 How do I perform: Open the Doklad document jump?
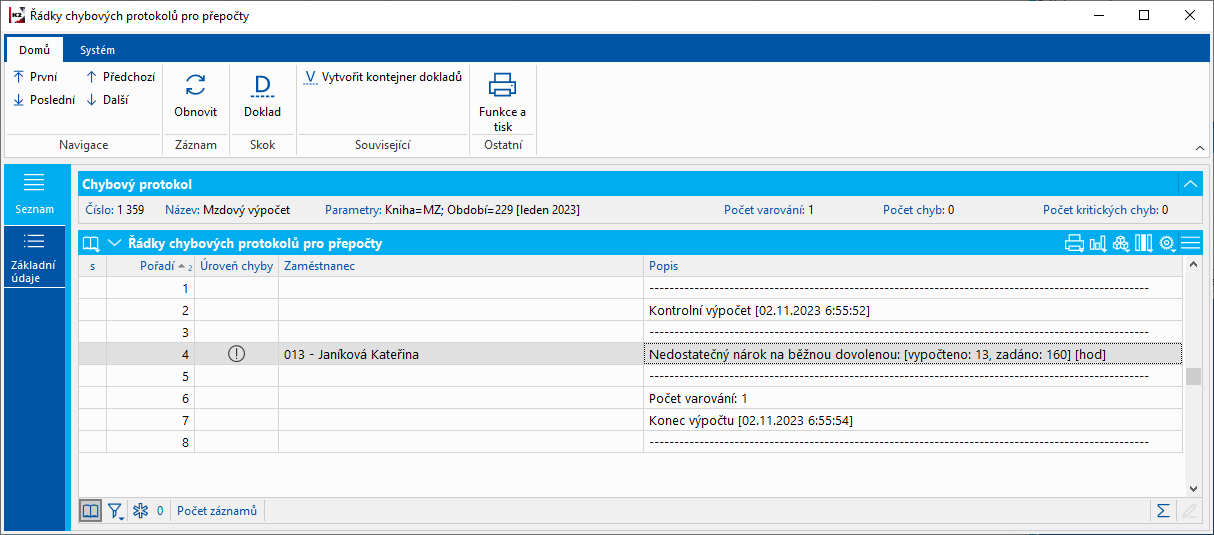(x=262, y=96)
